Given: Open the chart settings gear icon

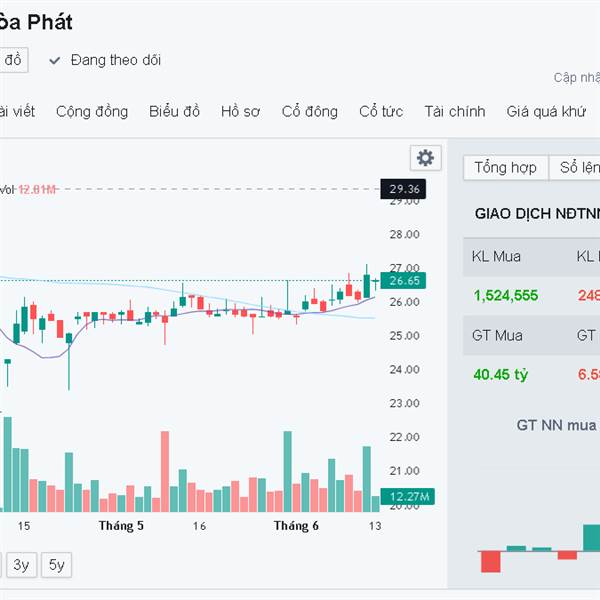Looking at the screenshot, I should point(426,158).
